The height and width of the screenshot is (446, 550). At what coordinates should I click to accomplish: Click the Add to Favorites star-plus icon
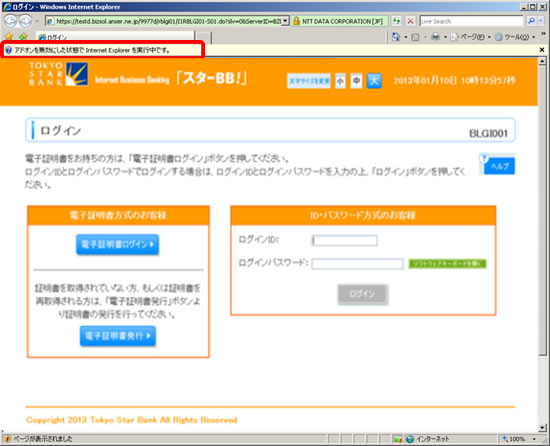pos(23,36)
